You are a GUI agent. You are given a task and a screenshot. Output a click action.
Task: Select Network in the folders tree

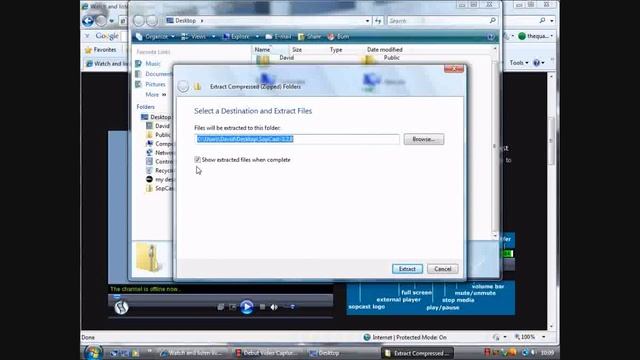[160, 153]
